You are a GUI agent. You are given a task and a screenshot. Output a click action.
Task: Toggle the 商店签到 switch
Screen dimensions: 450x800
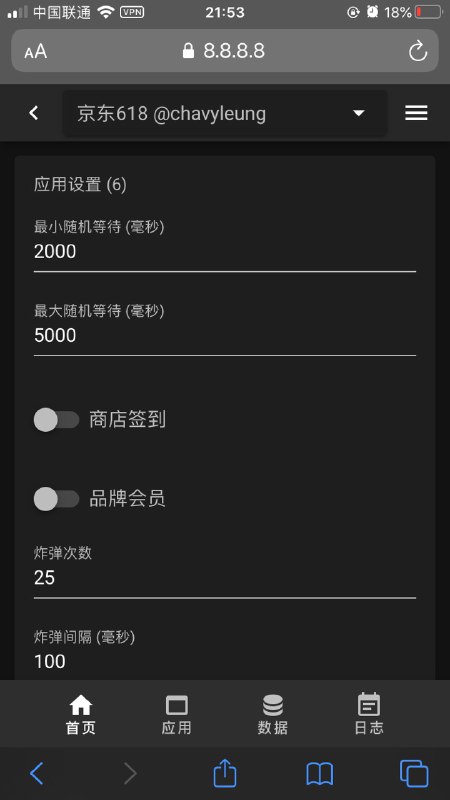[x=57, y=420]
